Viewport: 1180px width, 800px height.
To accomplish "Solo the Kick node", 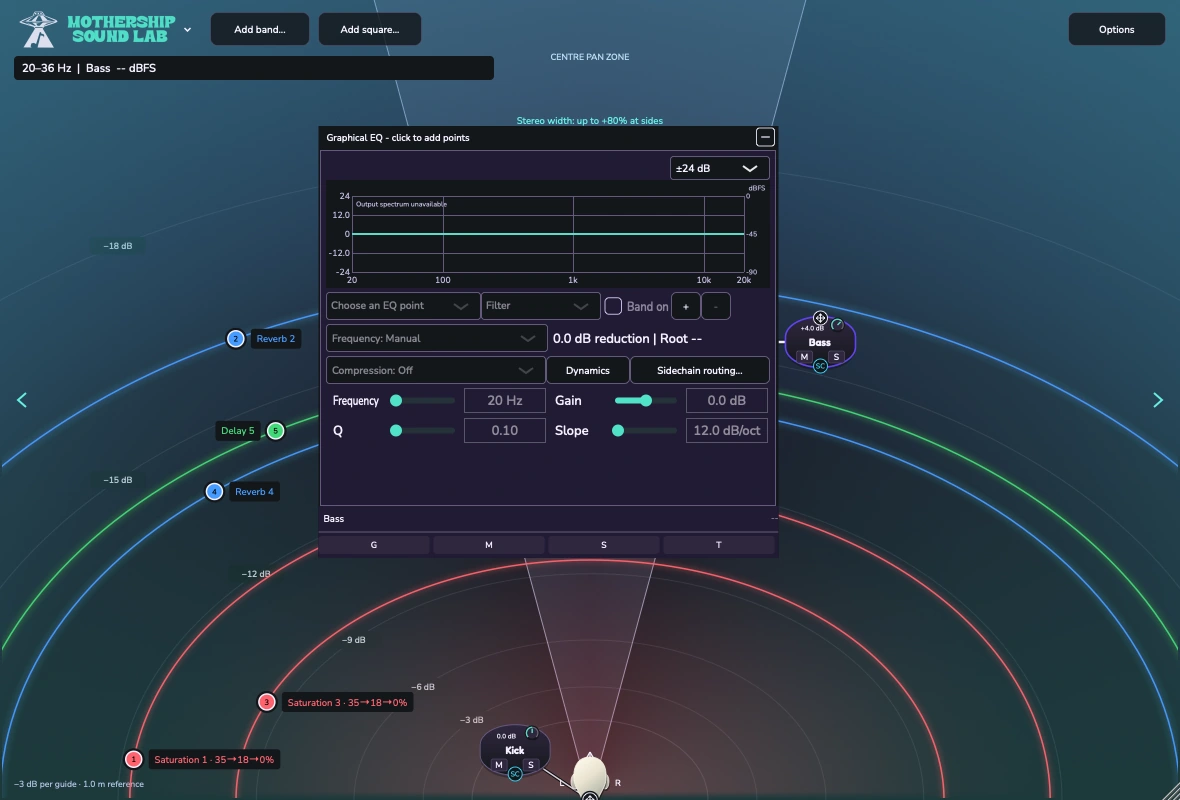I will [531, 765].
